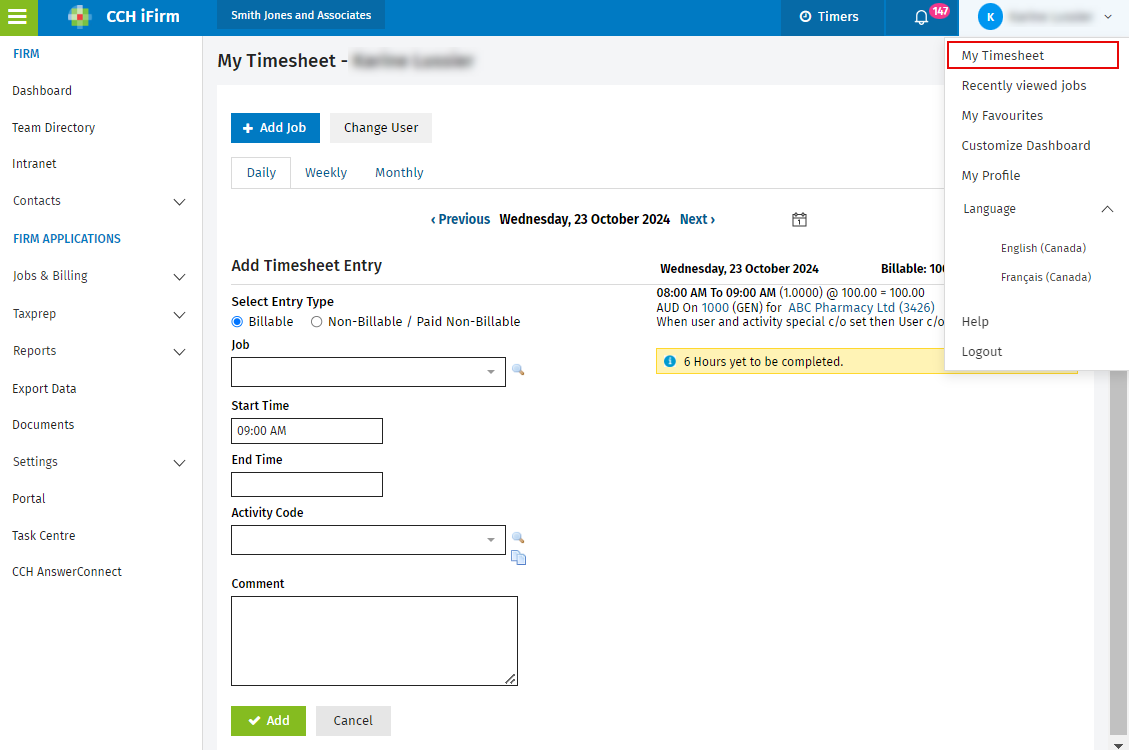Click the End Time field
Image resolution: width=1129 pixels, height=750 pixels.
[x=307, y=484]
